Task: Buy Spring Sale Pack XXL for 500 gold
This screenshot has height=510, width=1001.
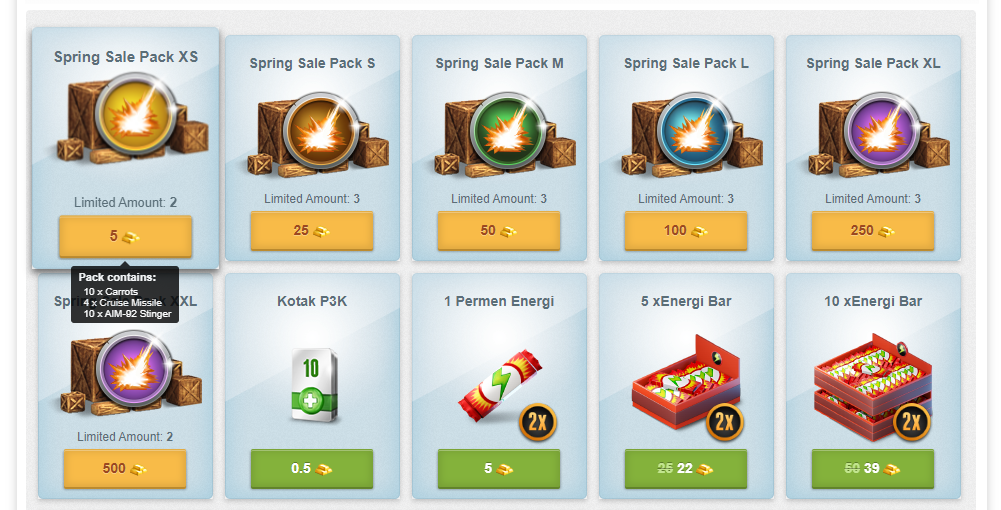Action: 125,469
